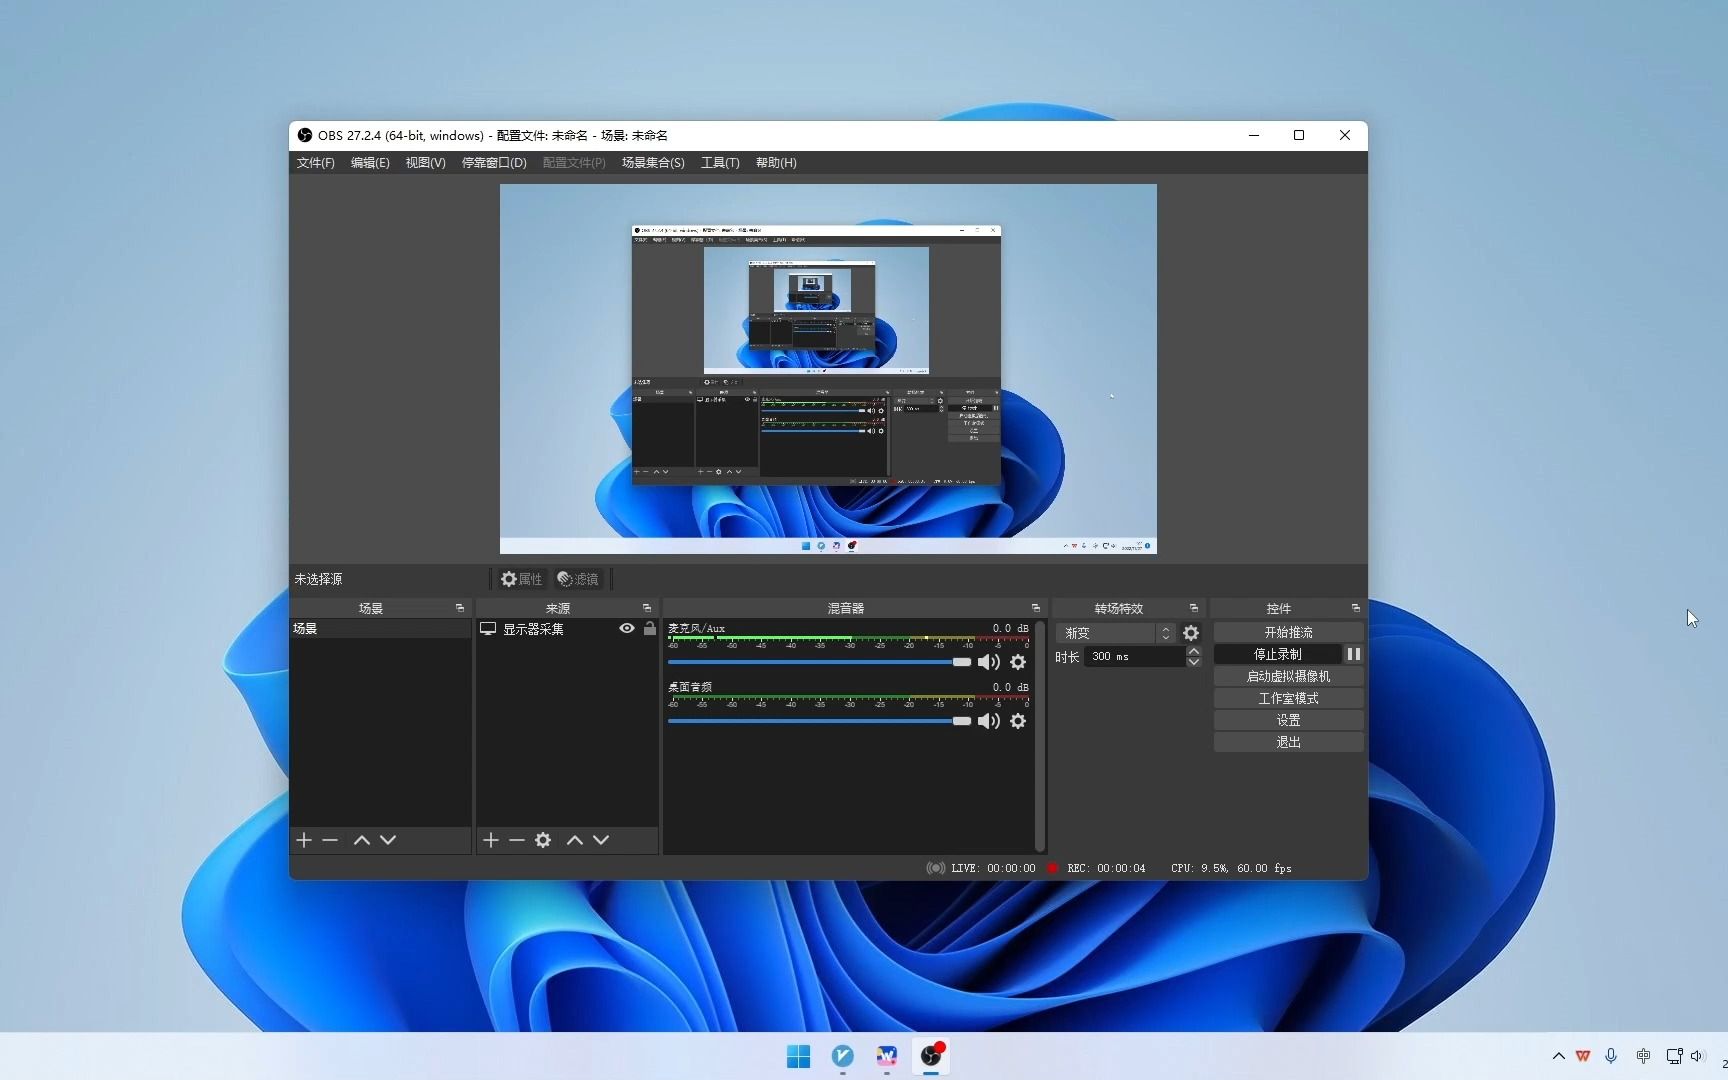Click 中 input method indicator in tray
Image resolution: width=1728 pixels, height=1080 pixels.
coord(1643,1056)
